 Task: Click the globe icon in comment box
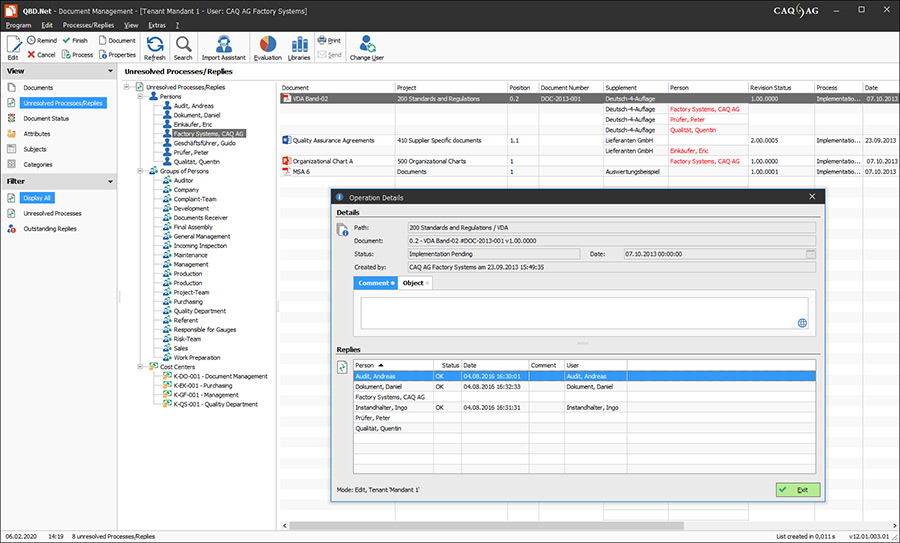point(802,323)
